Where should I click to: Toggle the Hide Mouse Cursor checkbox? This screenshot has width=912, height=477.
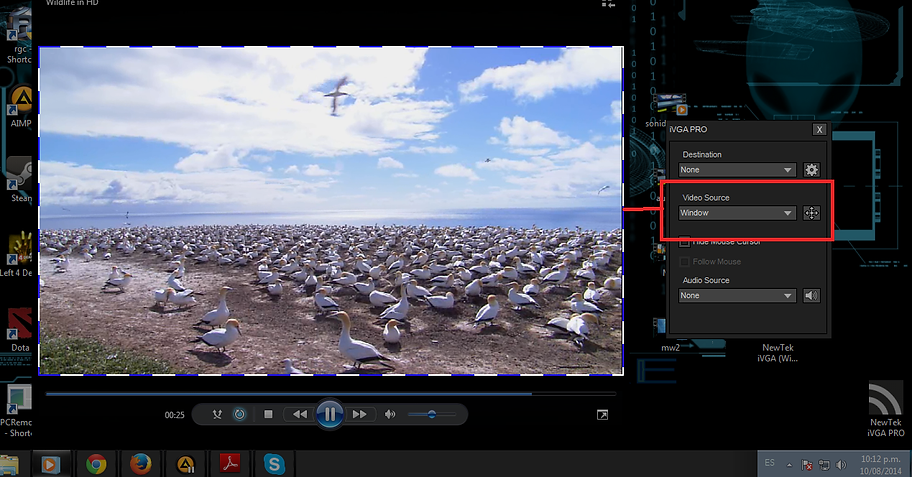coord(685,241)
